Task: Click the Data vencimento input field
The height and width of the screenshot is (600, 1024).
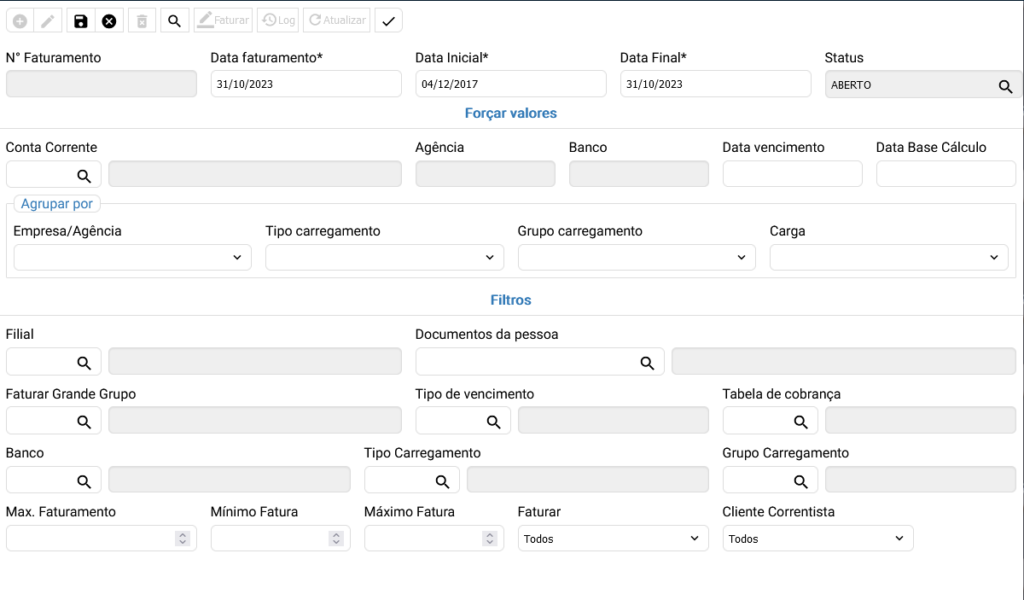Action: pyautogui.click(x=792, y=174)
